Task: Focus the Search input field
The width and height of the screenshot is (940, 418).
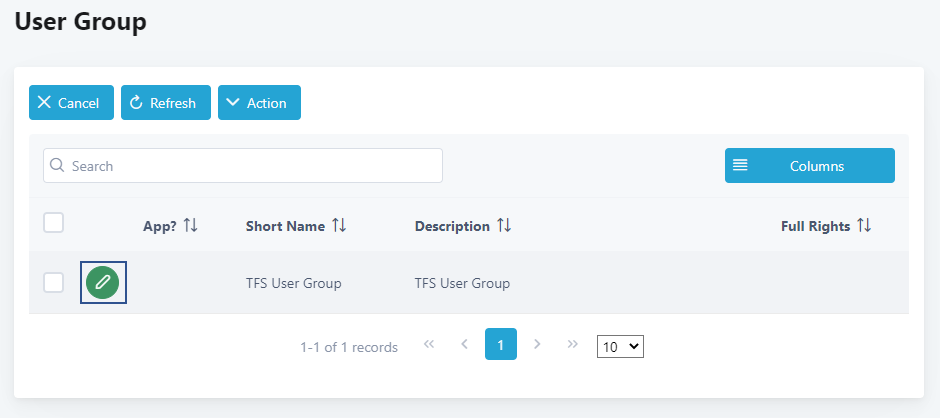Action: pos(250,166)
